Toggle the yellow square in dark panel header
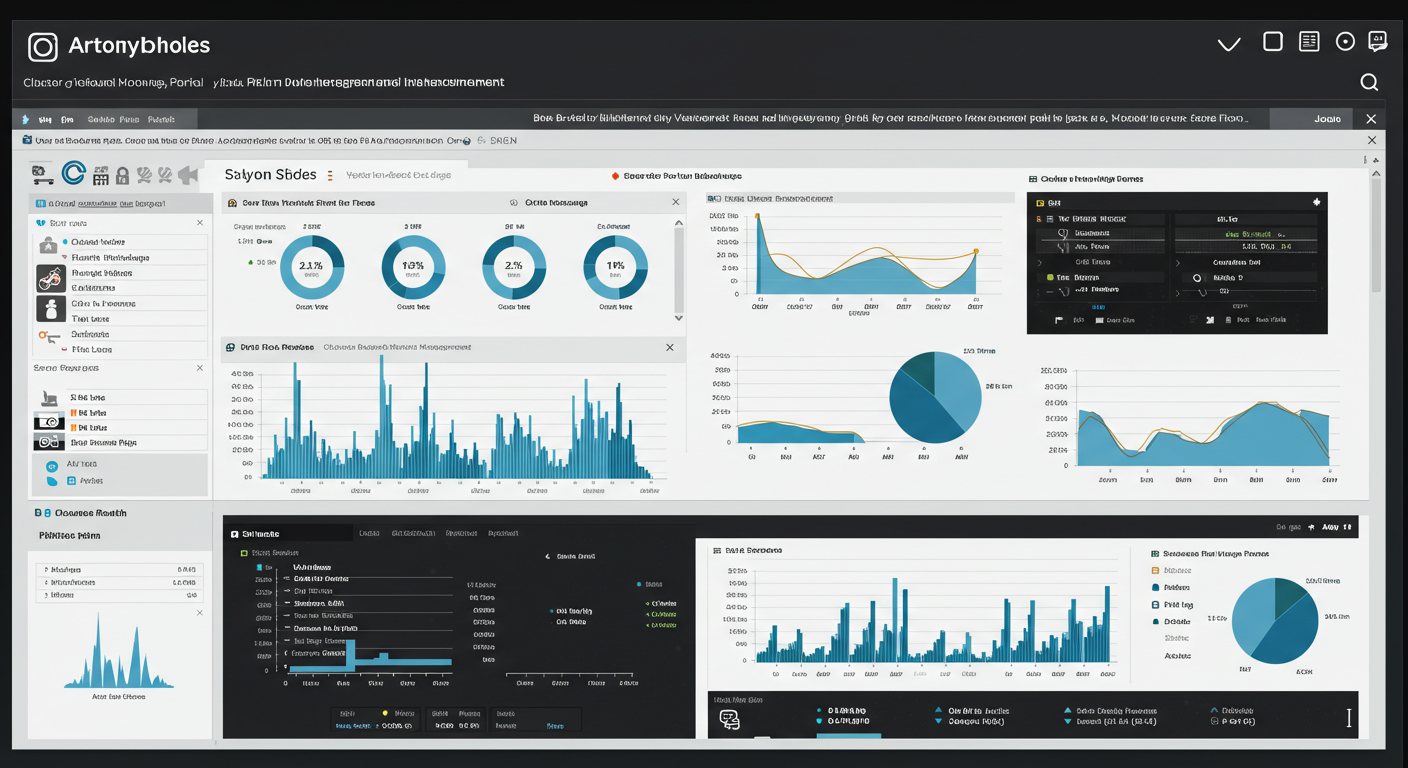Viewport: 1408px width, 768px height. (x=1040, y=203)
